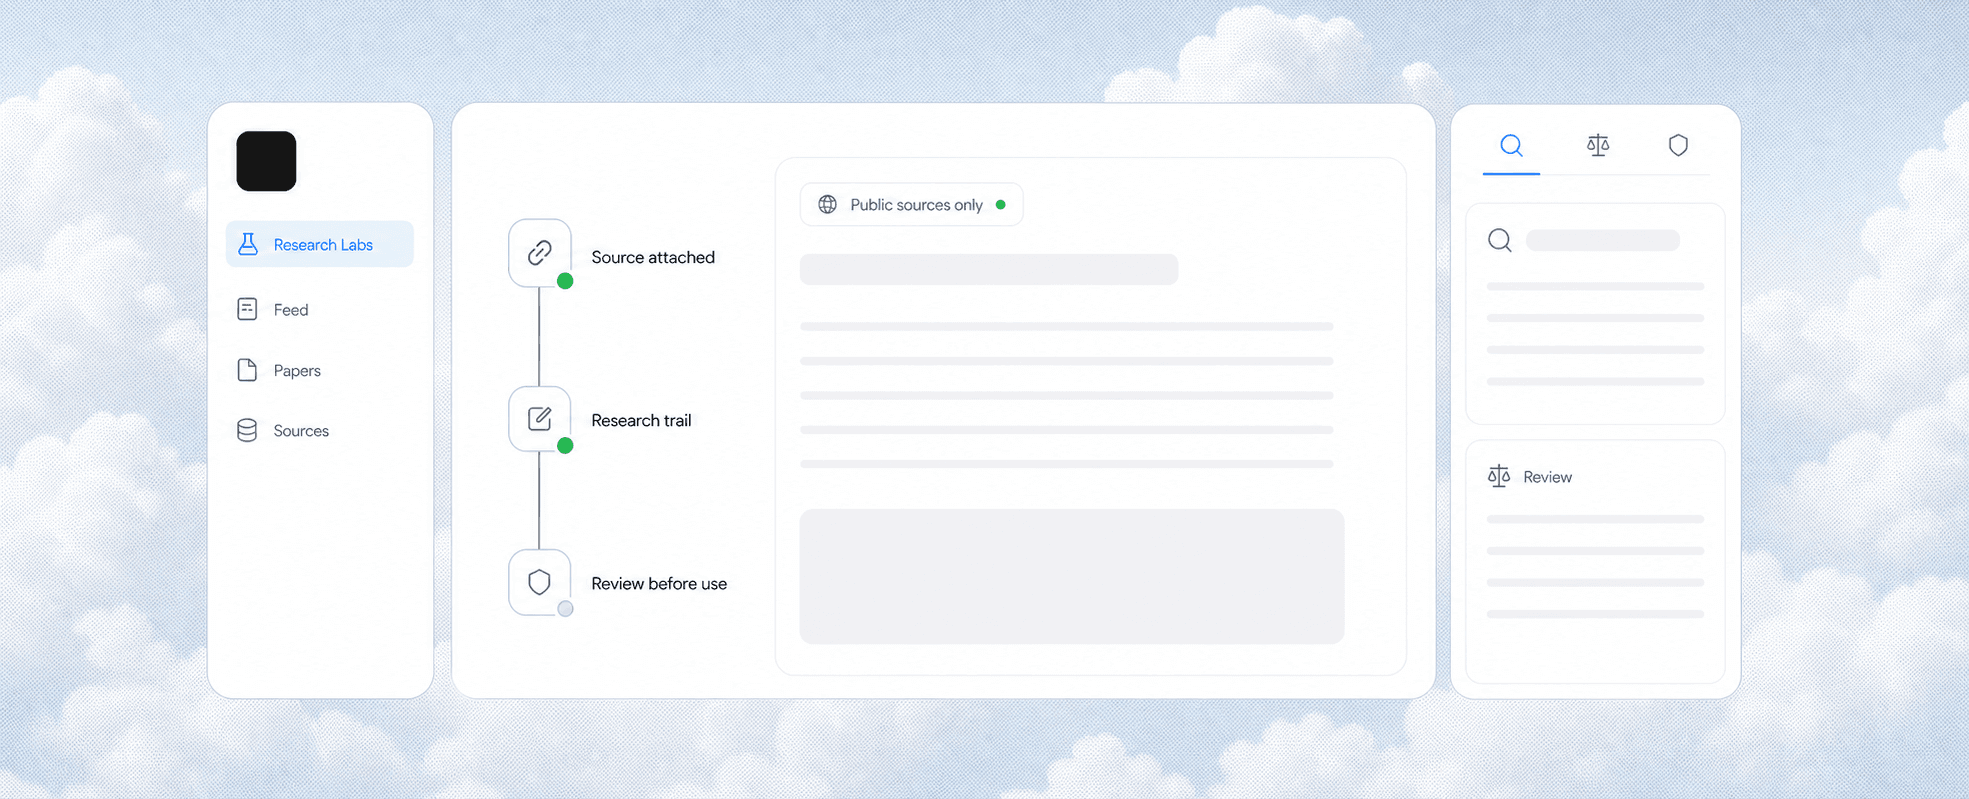Click the green dot in Public sources chip
Image resolution: width=1969 pixels, height=799 pixels.
(1000, 204)
